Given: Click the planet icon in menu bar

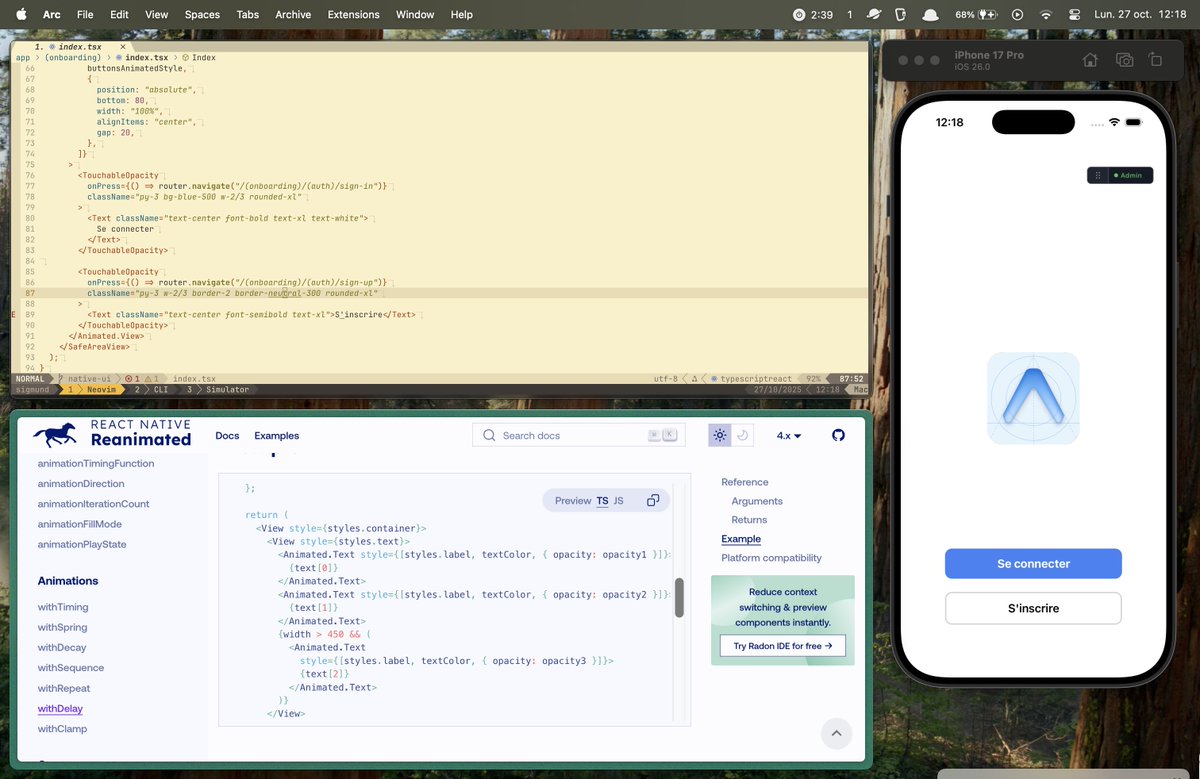Looking at the screenshot, I should pyautogui.click(x=873, y=15).
